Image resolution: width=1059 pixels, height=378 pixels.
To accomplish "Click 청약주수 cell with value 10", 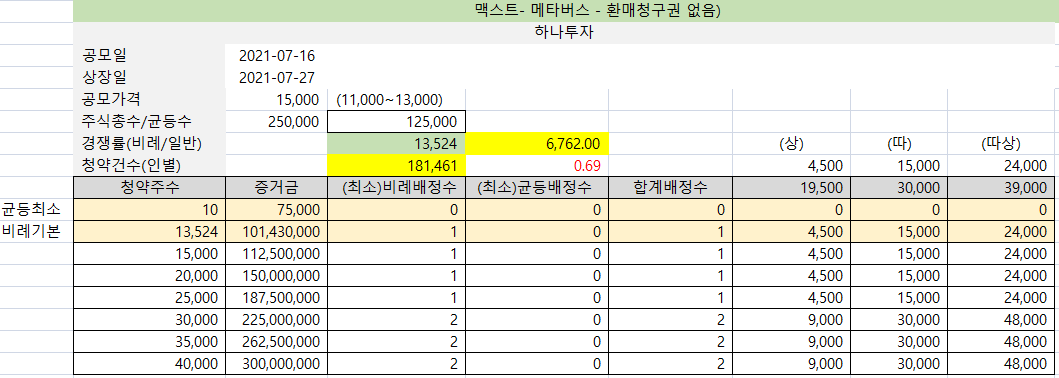I will pyautogui.click(x=149, y=210).
